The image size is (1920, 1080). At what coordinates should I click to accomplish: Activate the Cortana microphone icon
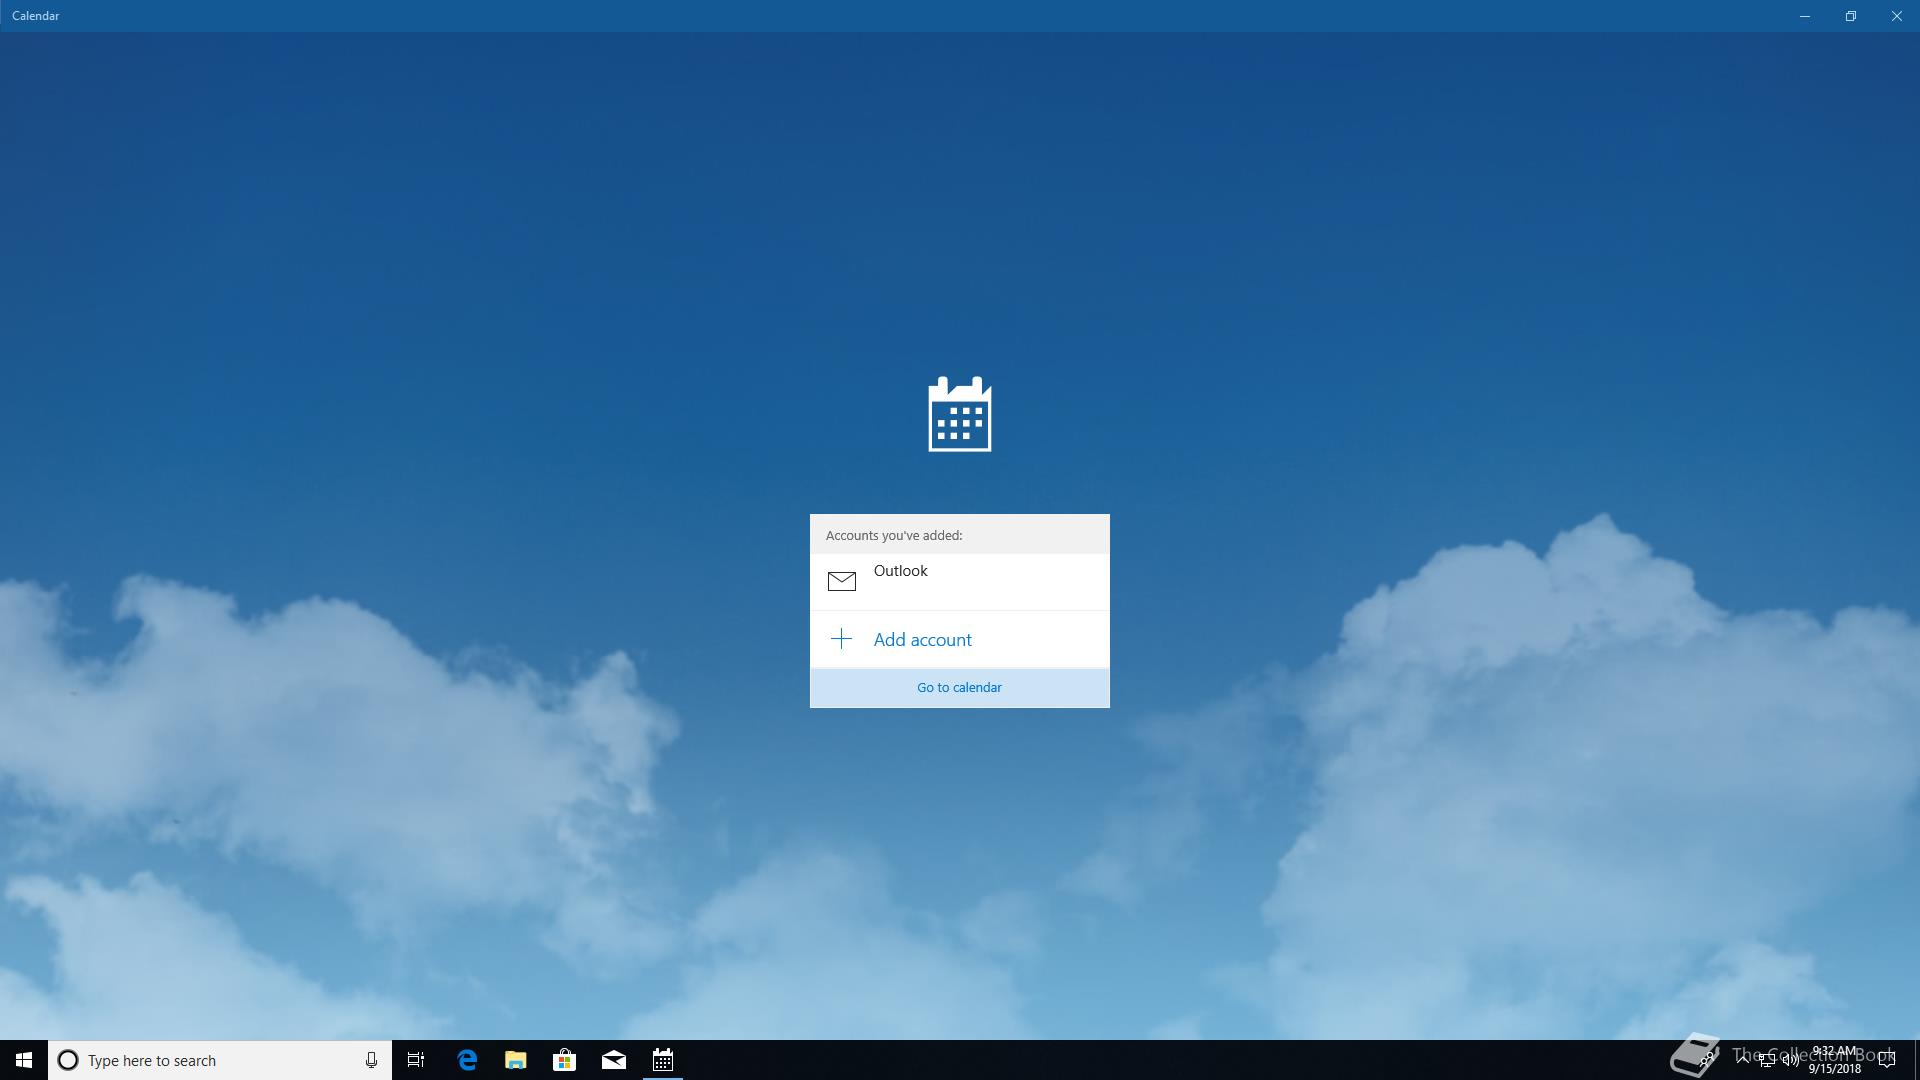371,1060
